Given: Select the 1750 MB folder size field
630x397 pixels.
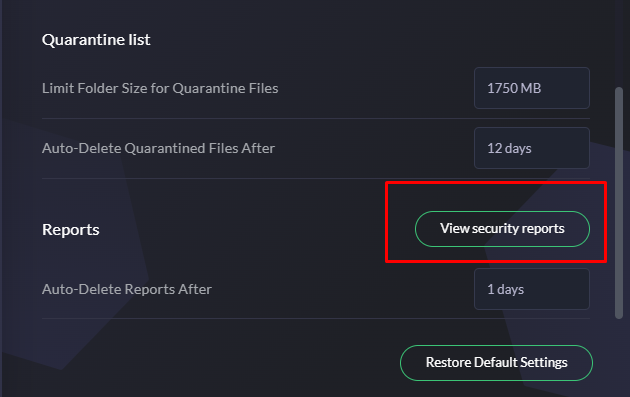Looking at the screenshot, I should 532,88.
